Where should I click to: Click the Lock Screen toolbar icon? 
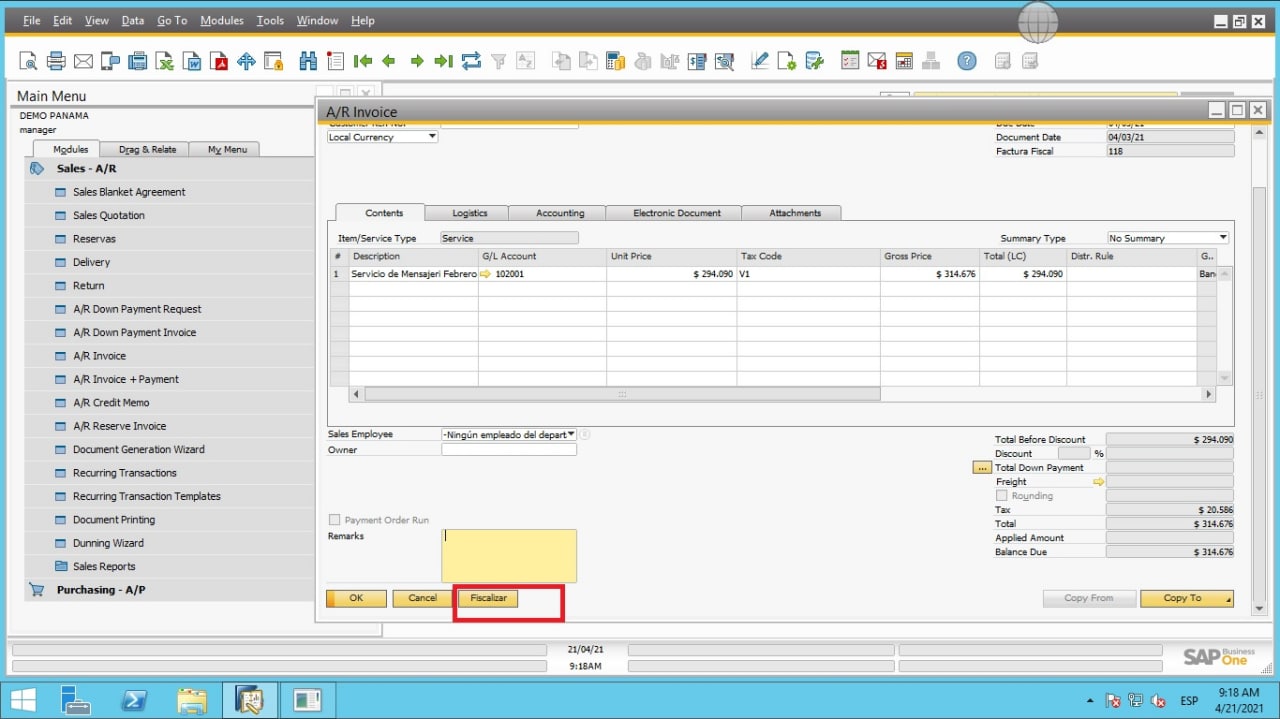272,61
